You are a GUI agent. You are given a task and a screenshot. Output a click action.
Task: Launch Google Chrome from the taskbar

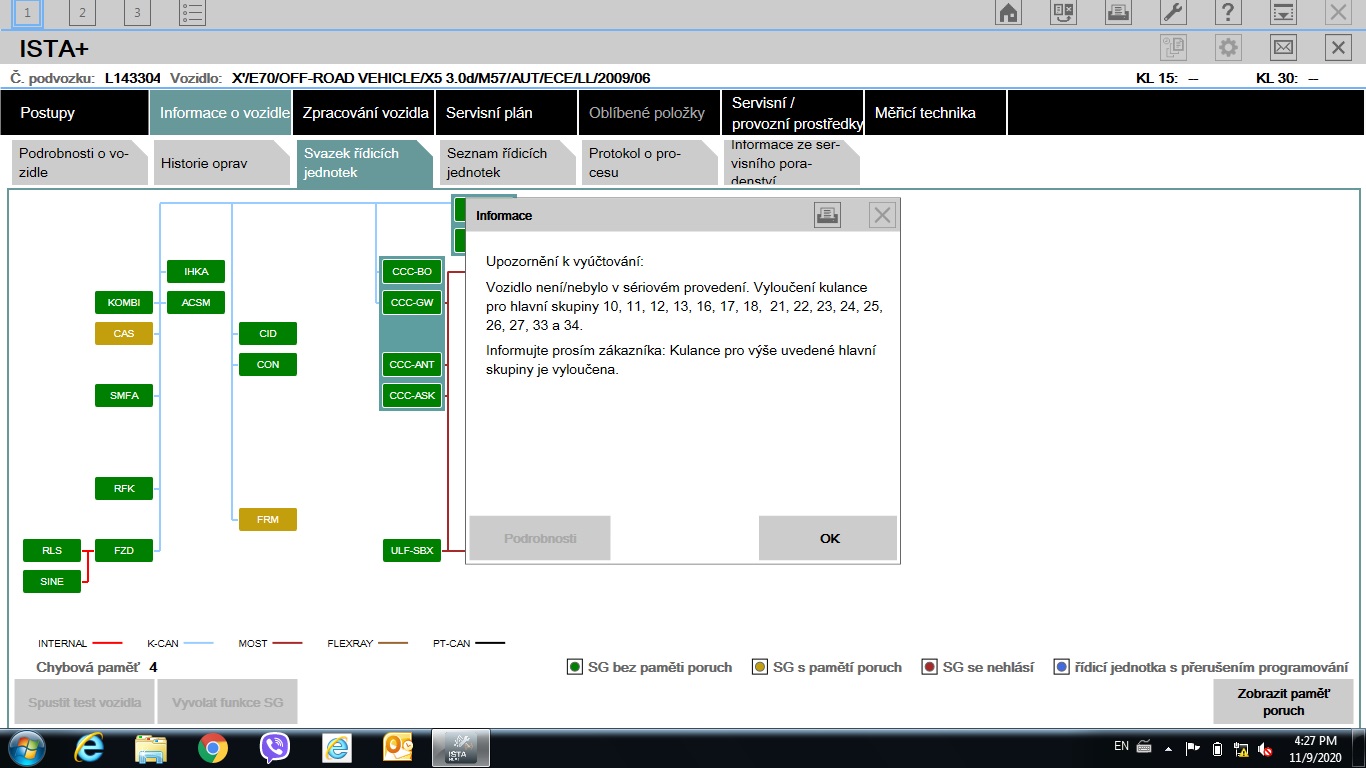click(x=212, y=747)
